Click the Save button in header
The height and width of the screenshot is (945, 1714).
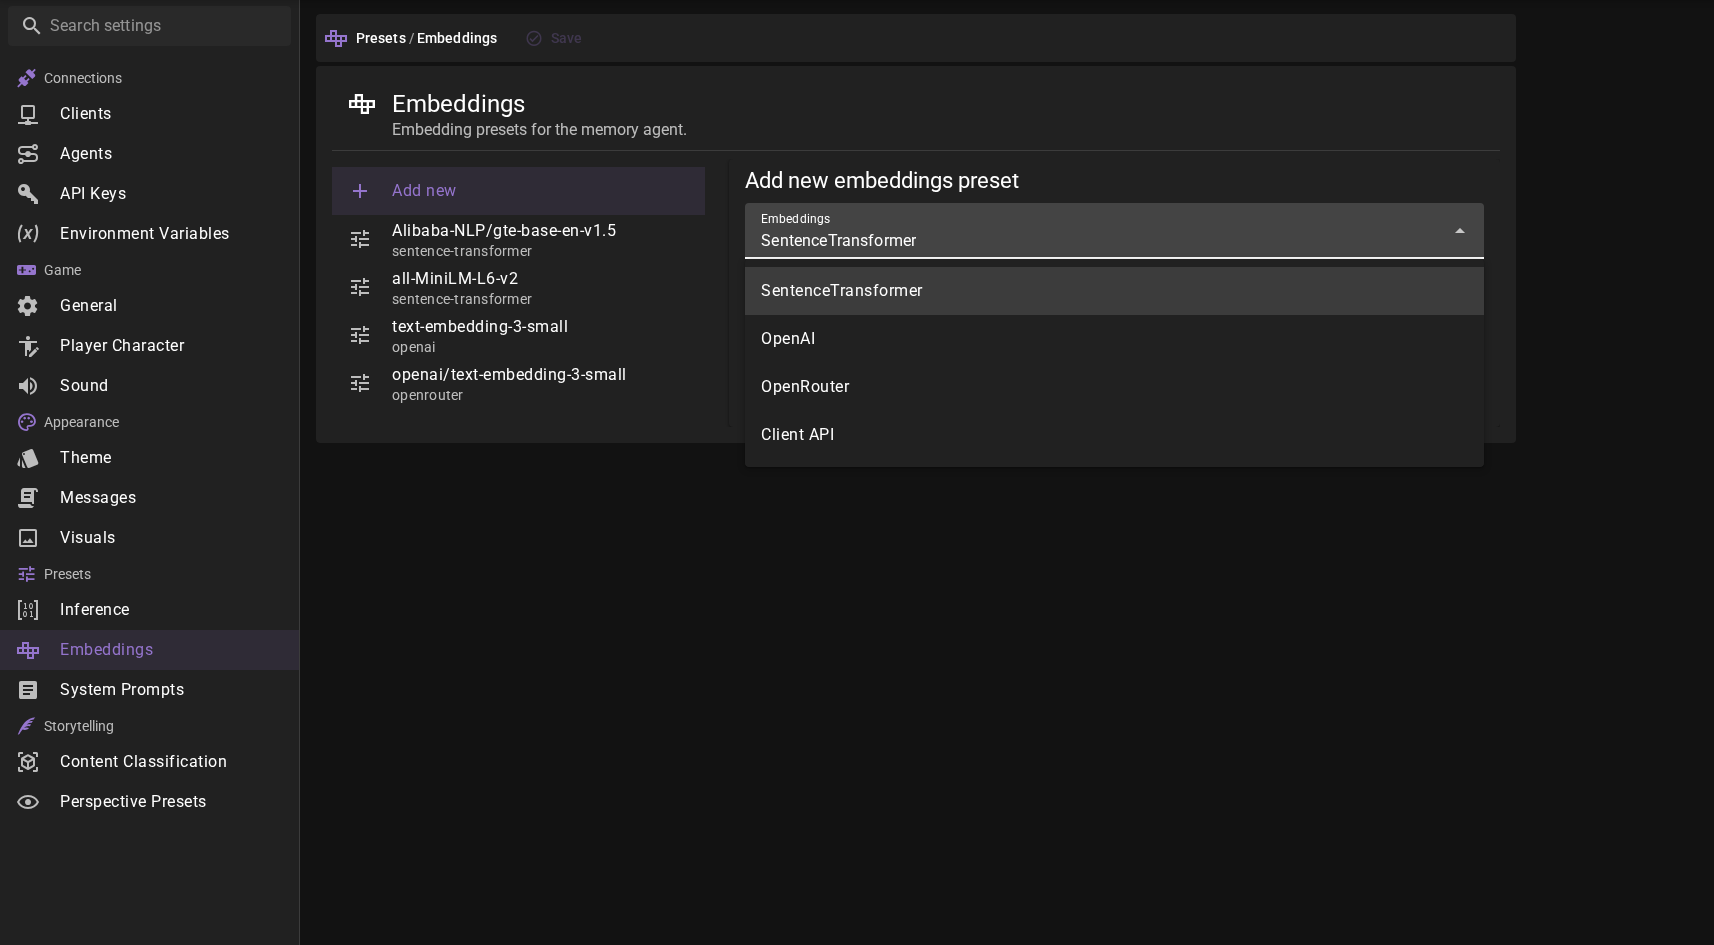coord(554,38)
